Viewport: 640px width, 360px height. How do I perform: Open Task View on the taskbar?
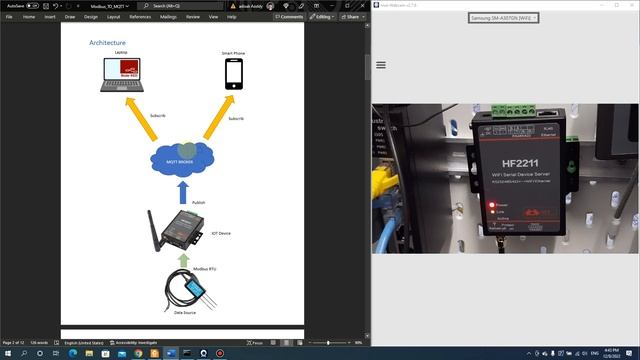(x=56, y=353)
